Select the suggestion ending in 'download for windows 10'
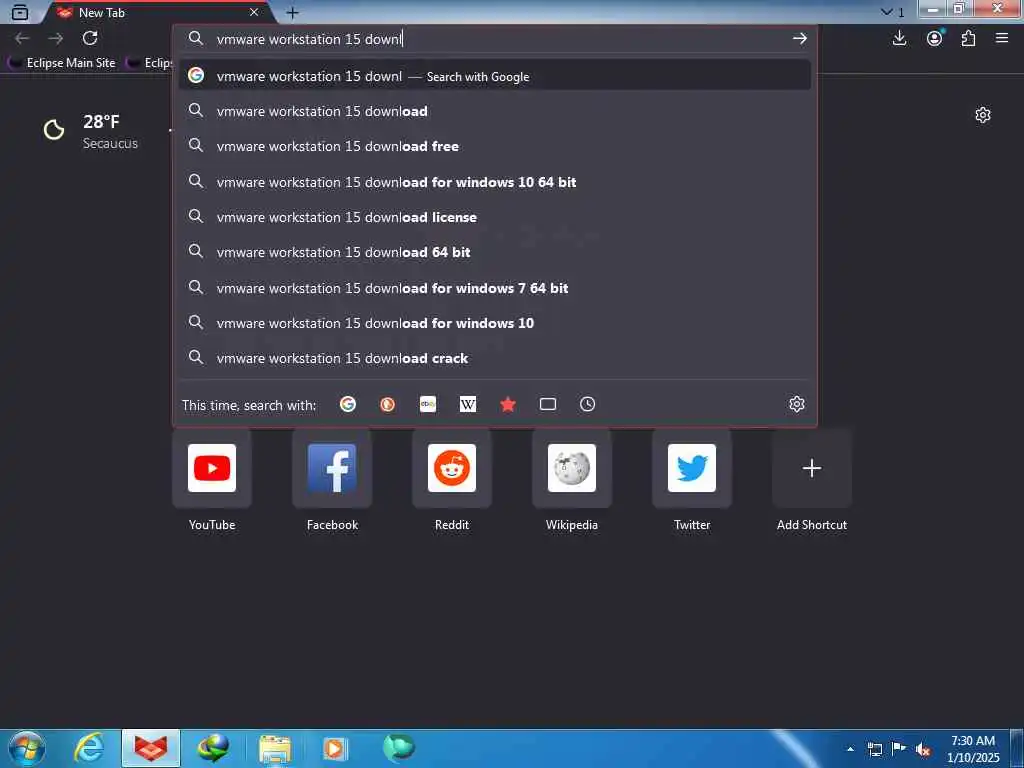This screenshot has height=768, width=1024. (x=494, y=323)
